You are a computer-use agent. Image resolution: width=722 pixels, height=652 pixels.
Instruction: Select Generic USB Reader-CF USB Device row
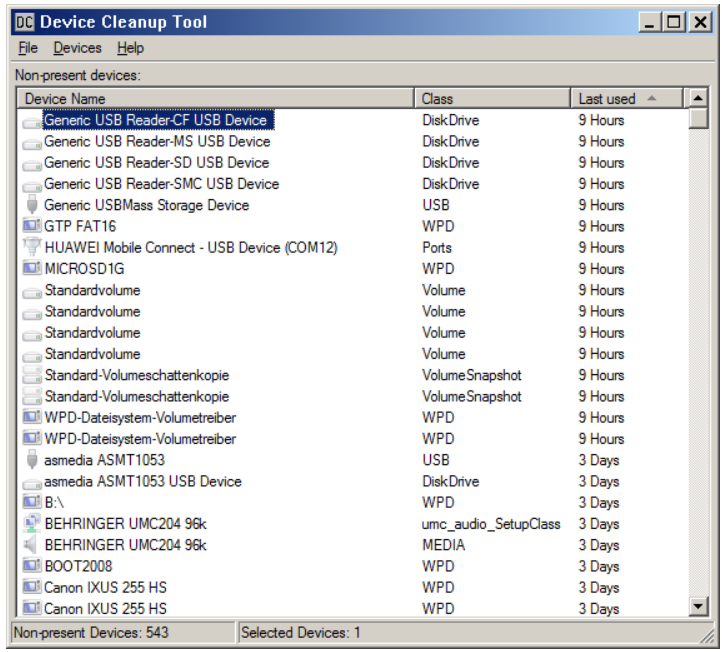(158, 120)
